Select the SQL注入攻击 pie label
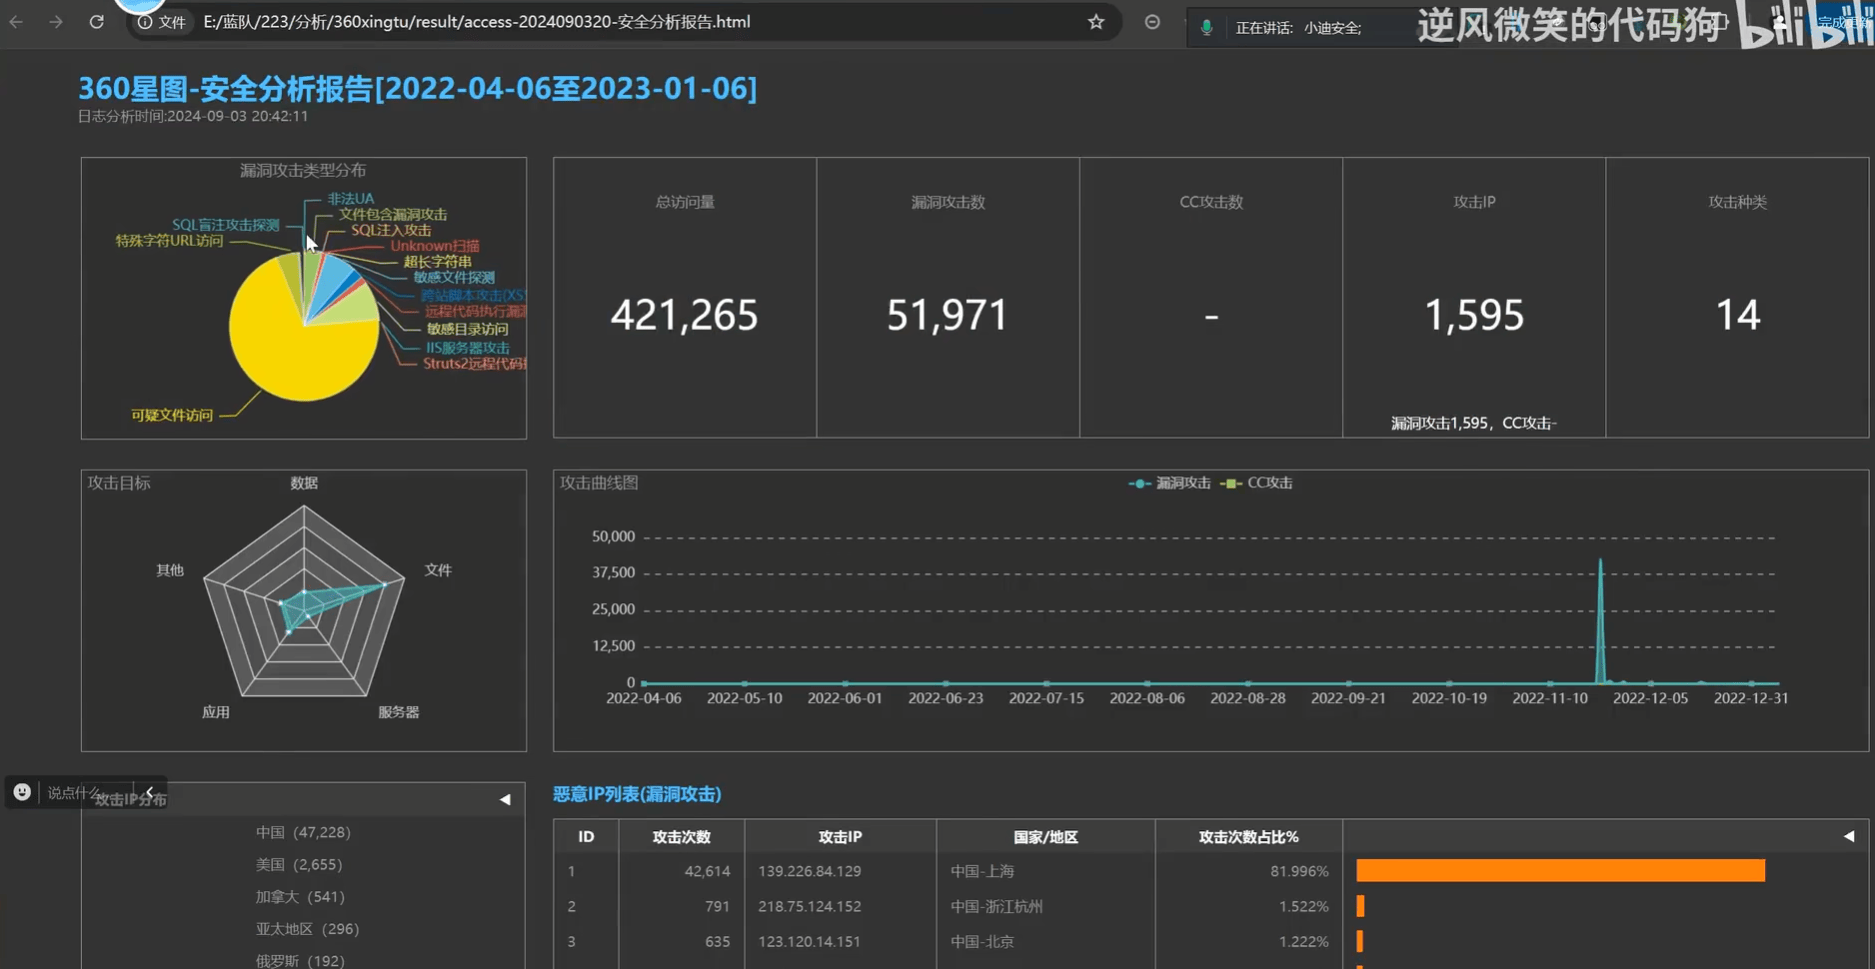 point(391,230)
